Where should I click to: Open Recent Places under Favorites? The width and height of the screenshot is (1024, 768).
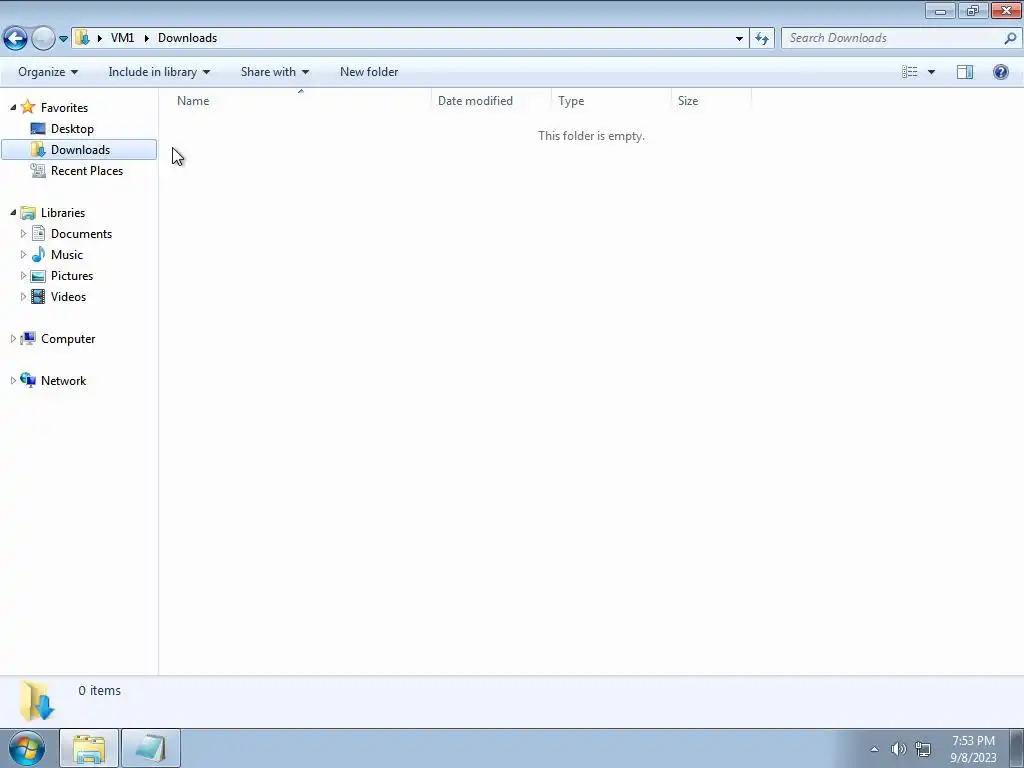click(87, 170)
